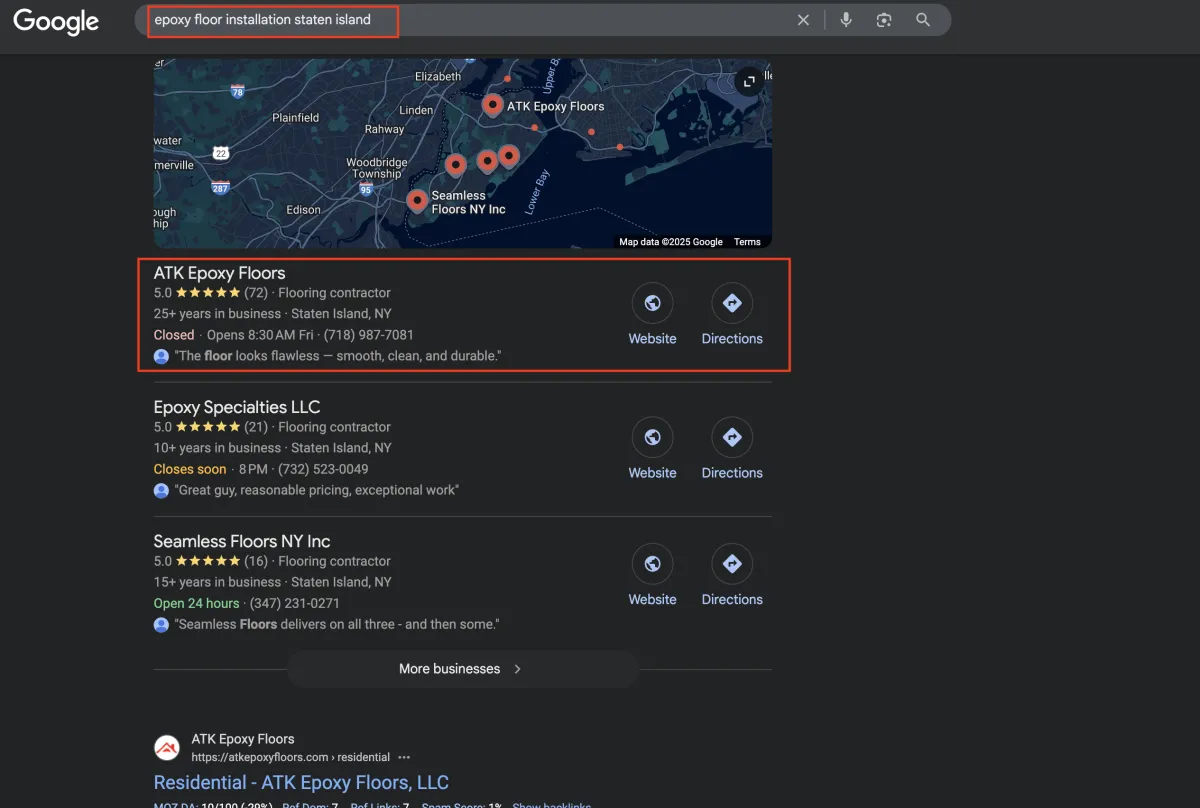The height and width of the screenshot is (808, 1200).
Task: Click "Closes soon" status for Epoxy Specialties
Action: [x=190, y=469]
